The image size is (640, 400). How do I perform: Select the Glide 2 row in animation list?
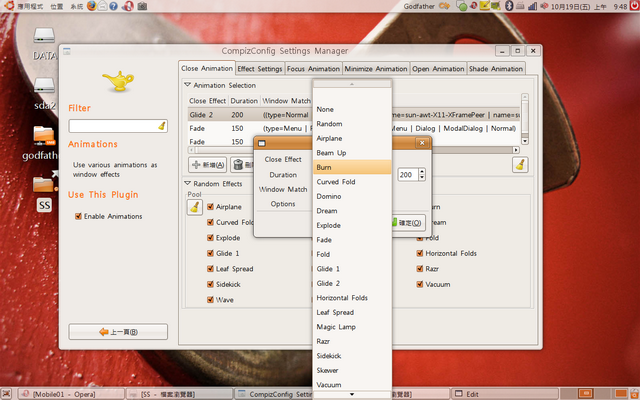tap(354, 115)
